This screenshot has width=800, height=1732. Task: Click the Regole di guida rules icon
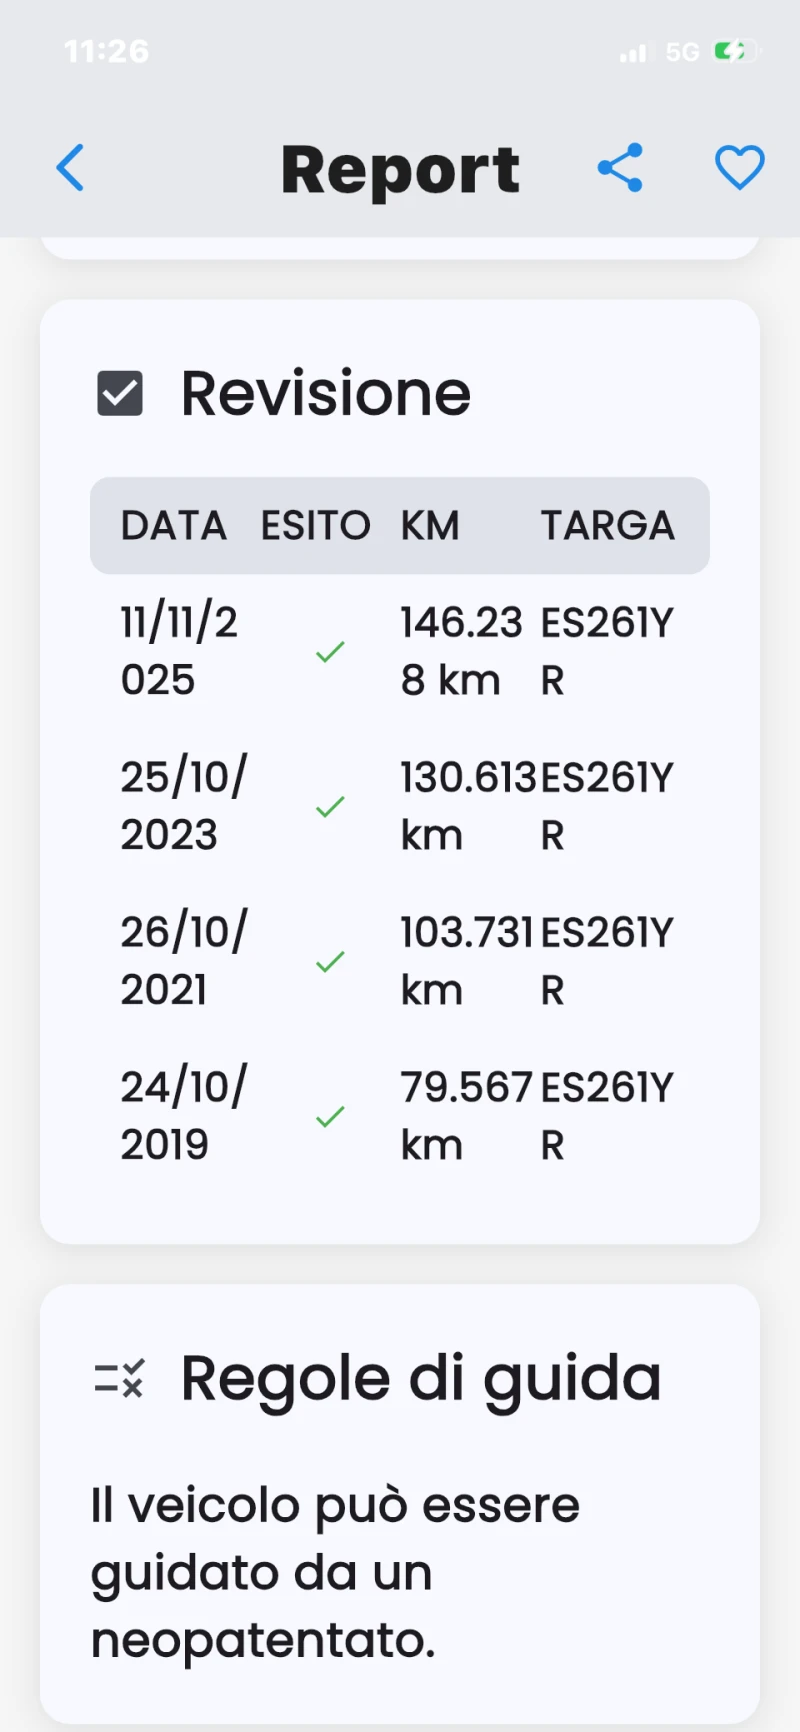click(120, 1379)
